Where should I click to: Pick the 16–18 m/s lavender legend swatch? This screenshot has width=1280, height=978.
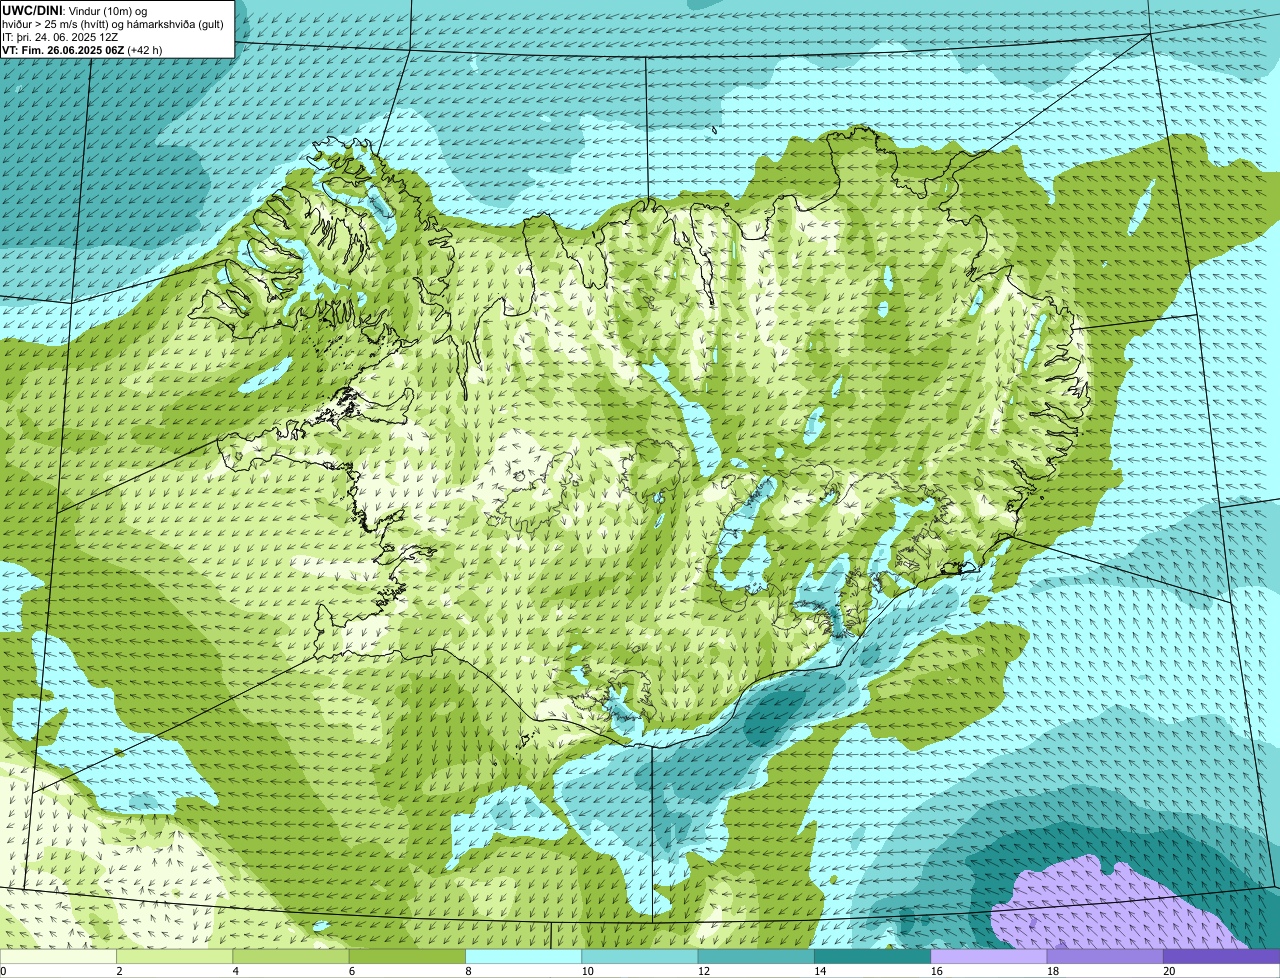(x=989, y=957)
